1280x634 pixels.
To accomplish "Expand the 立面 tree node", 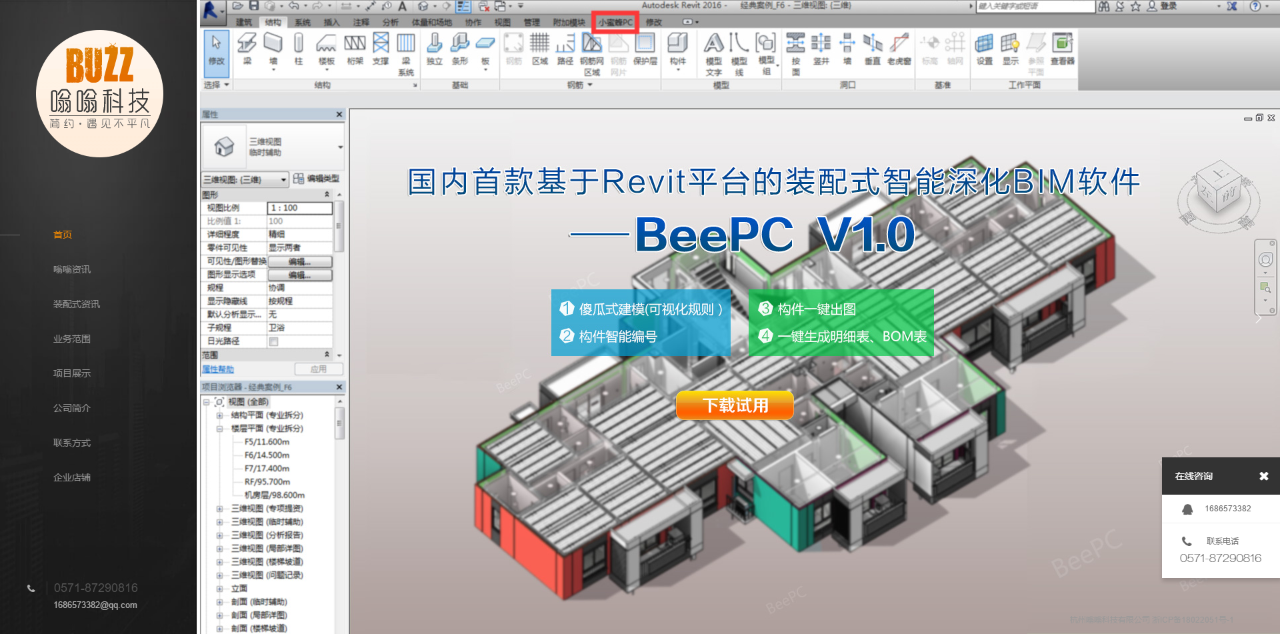I will [x=220, y=589].
